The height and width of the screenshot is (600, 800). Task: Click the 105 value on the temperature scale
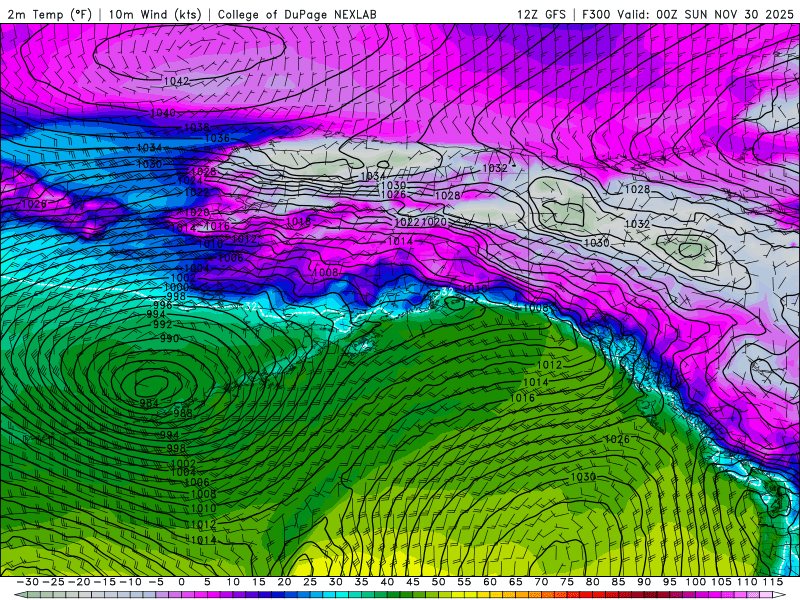[721, 582]
